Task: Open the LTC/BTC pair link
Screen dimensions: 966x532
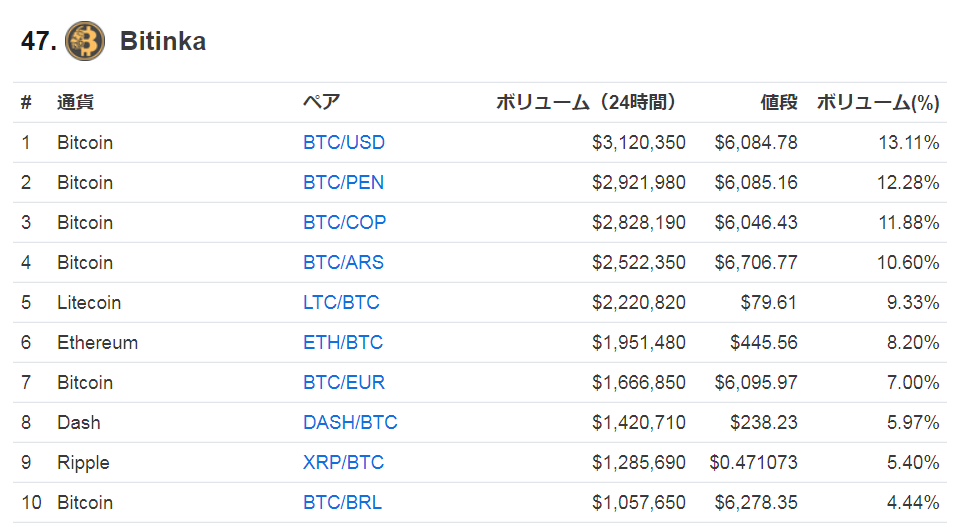Action: pos(341,302)
